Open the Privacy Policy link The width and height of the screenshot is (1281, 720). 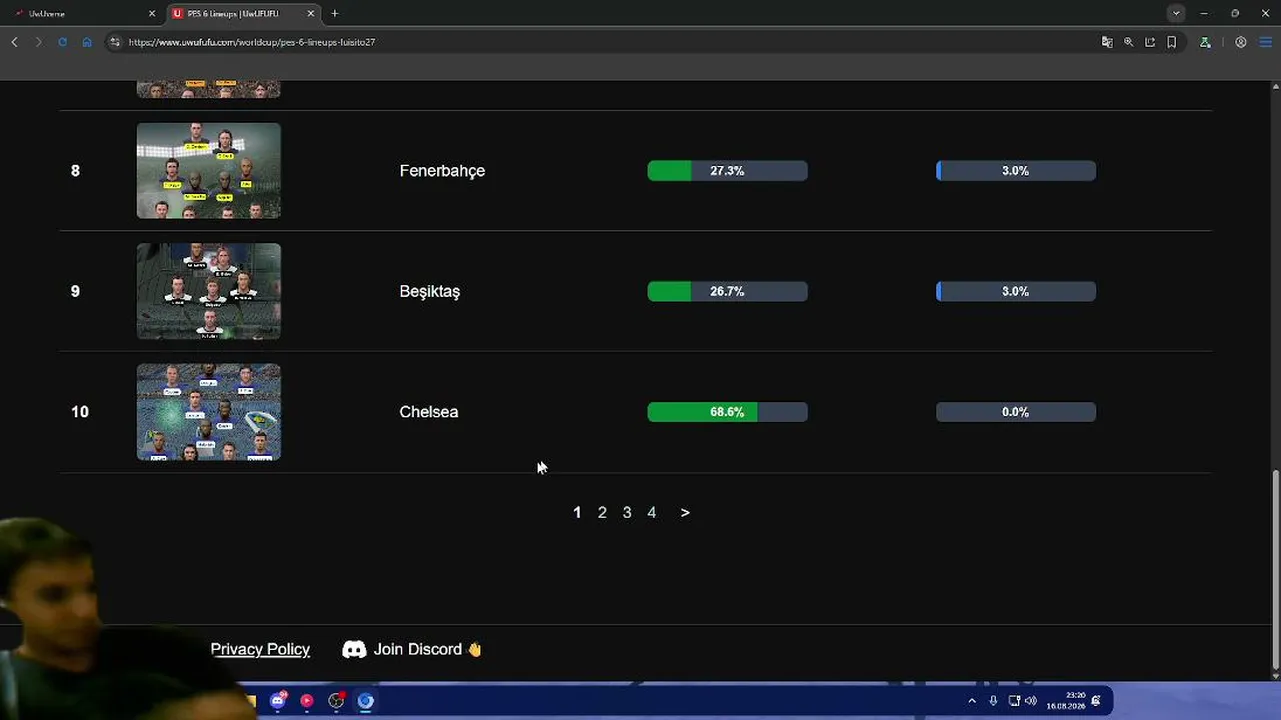[260, 649]
